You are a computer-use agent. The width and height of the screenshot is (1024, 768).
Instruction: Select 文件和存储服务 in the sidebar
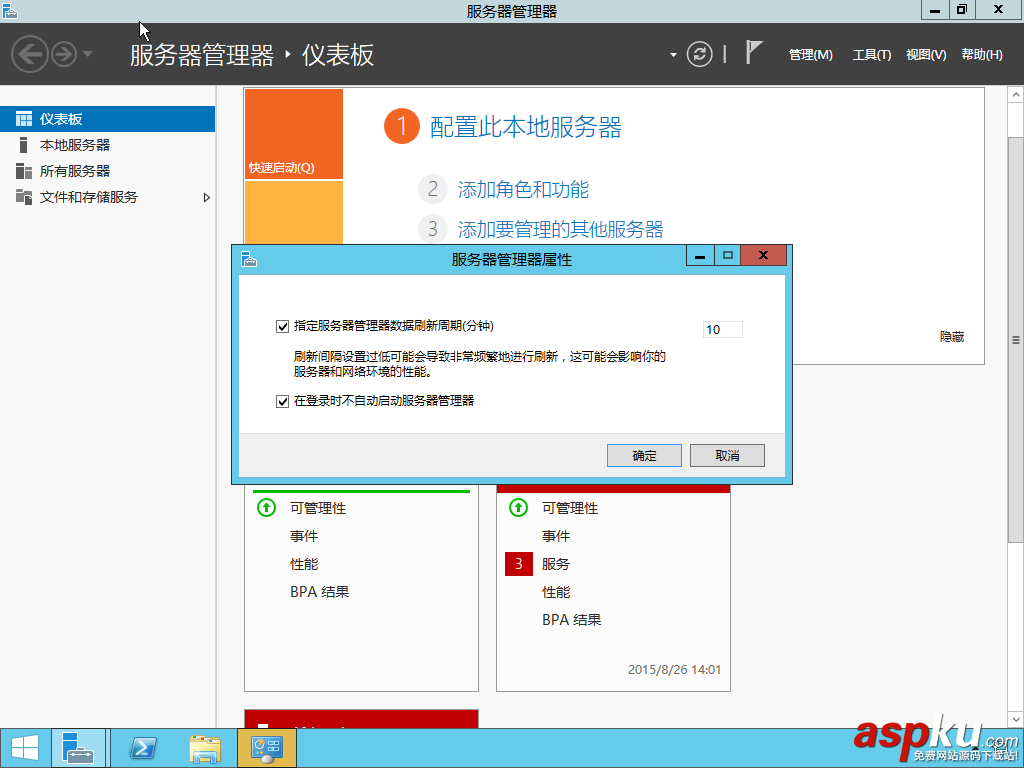(x=107, y=197)
